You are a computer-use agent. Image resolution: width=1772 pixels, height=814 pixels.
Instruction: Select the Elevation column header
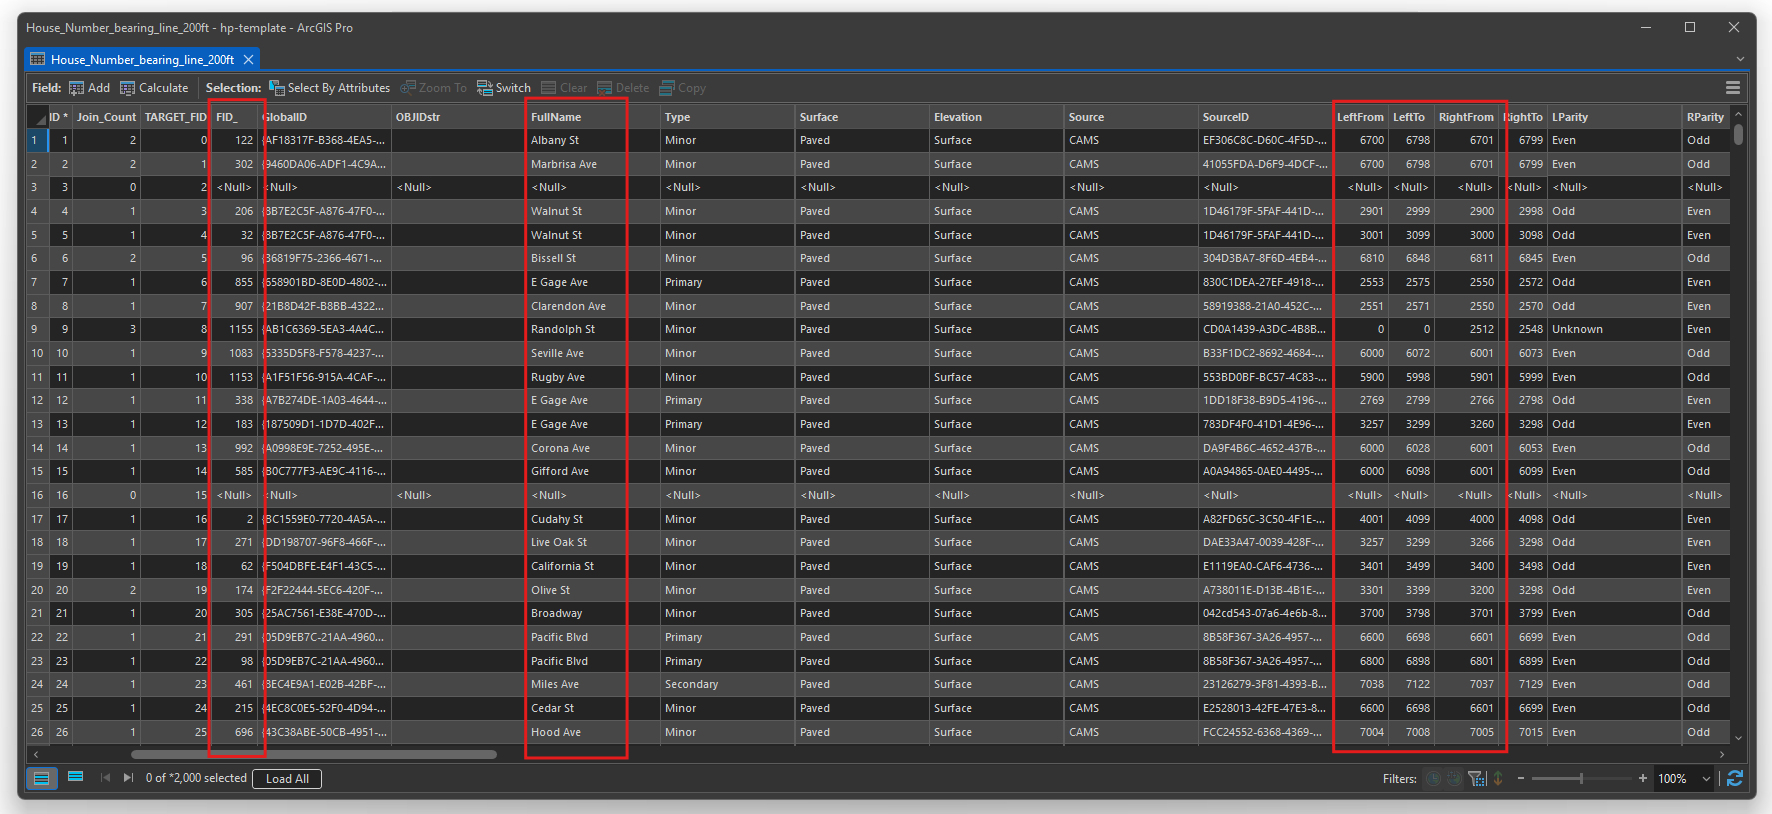tap(997, 117)
